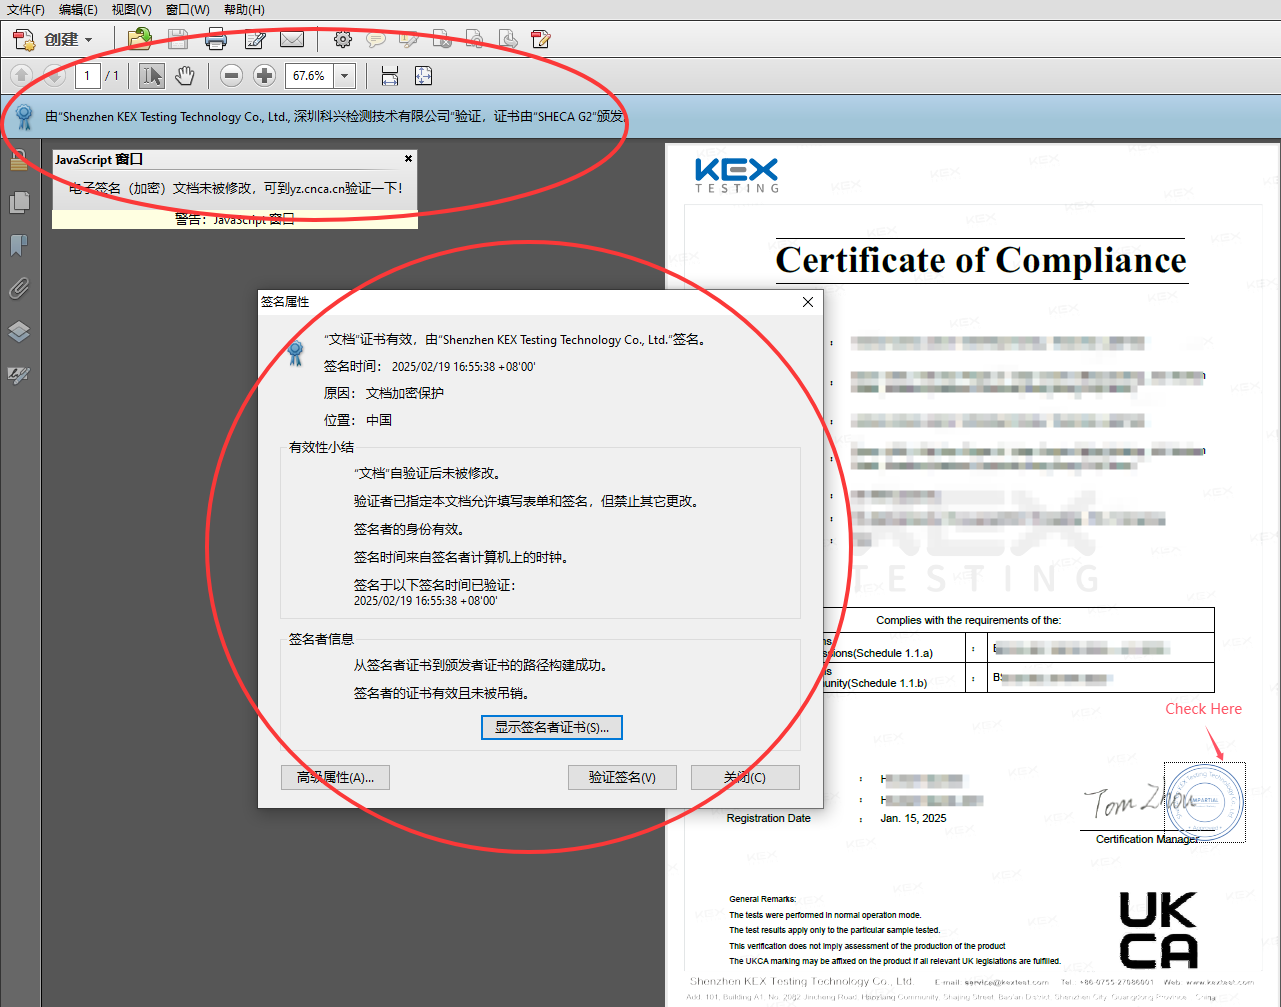This screenshot has width=1281, height=1007.
Task: Click the add comment speech bubble icon
Action: point(376,40)
